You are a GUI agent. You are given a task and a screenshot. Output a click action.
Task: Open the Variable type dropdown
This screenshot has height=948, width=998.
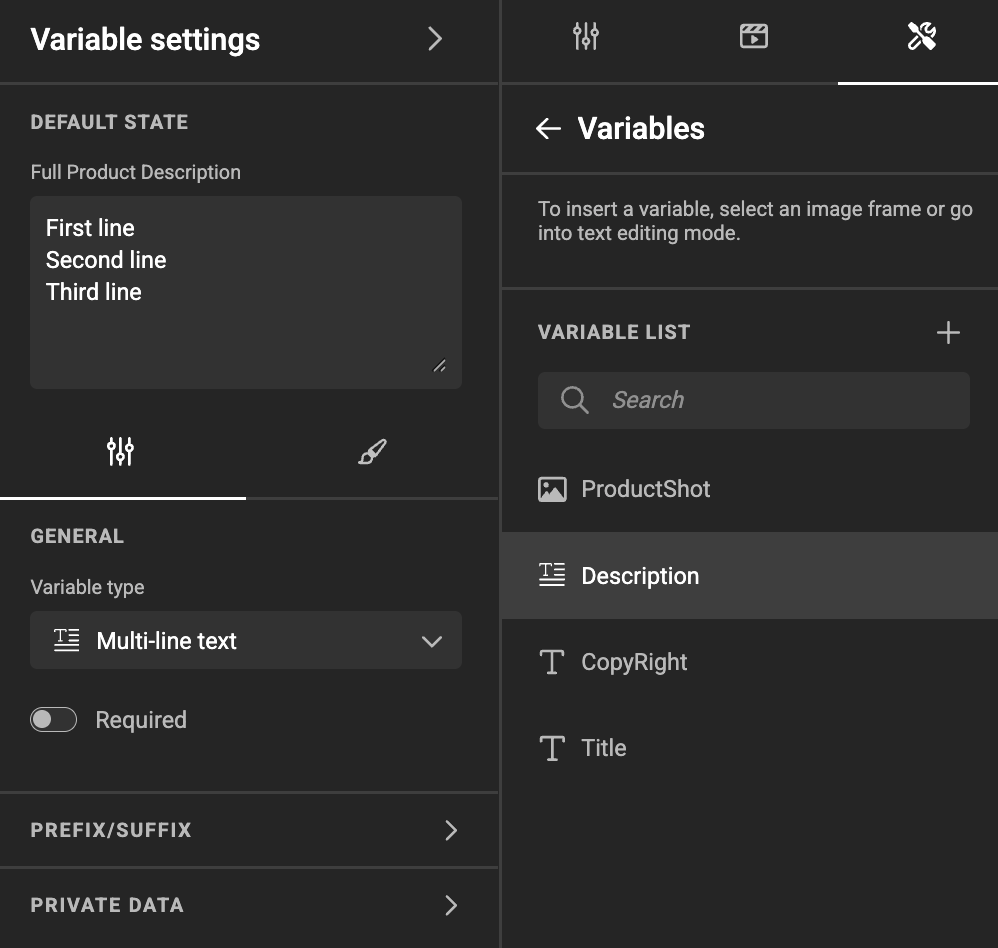click(246, 640)
